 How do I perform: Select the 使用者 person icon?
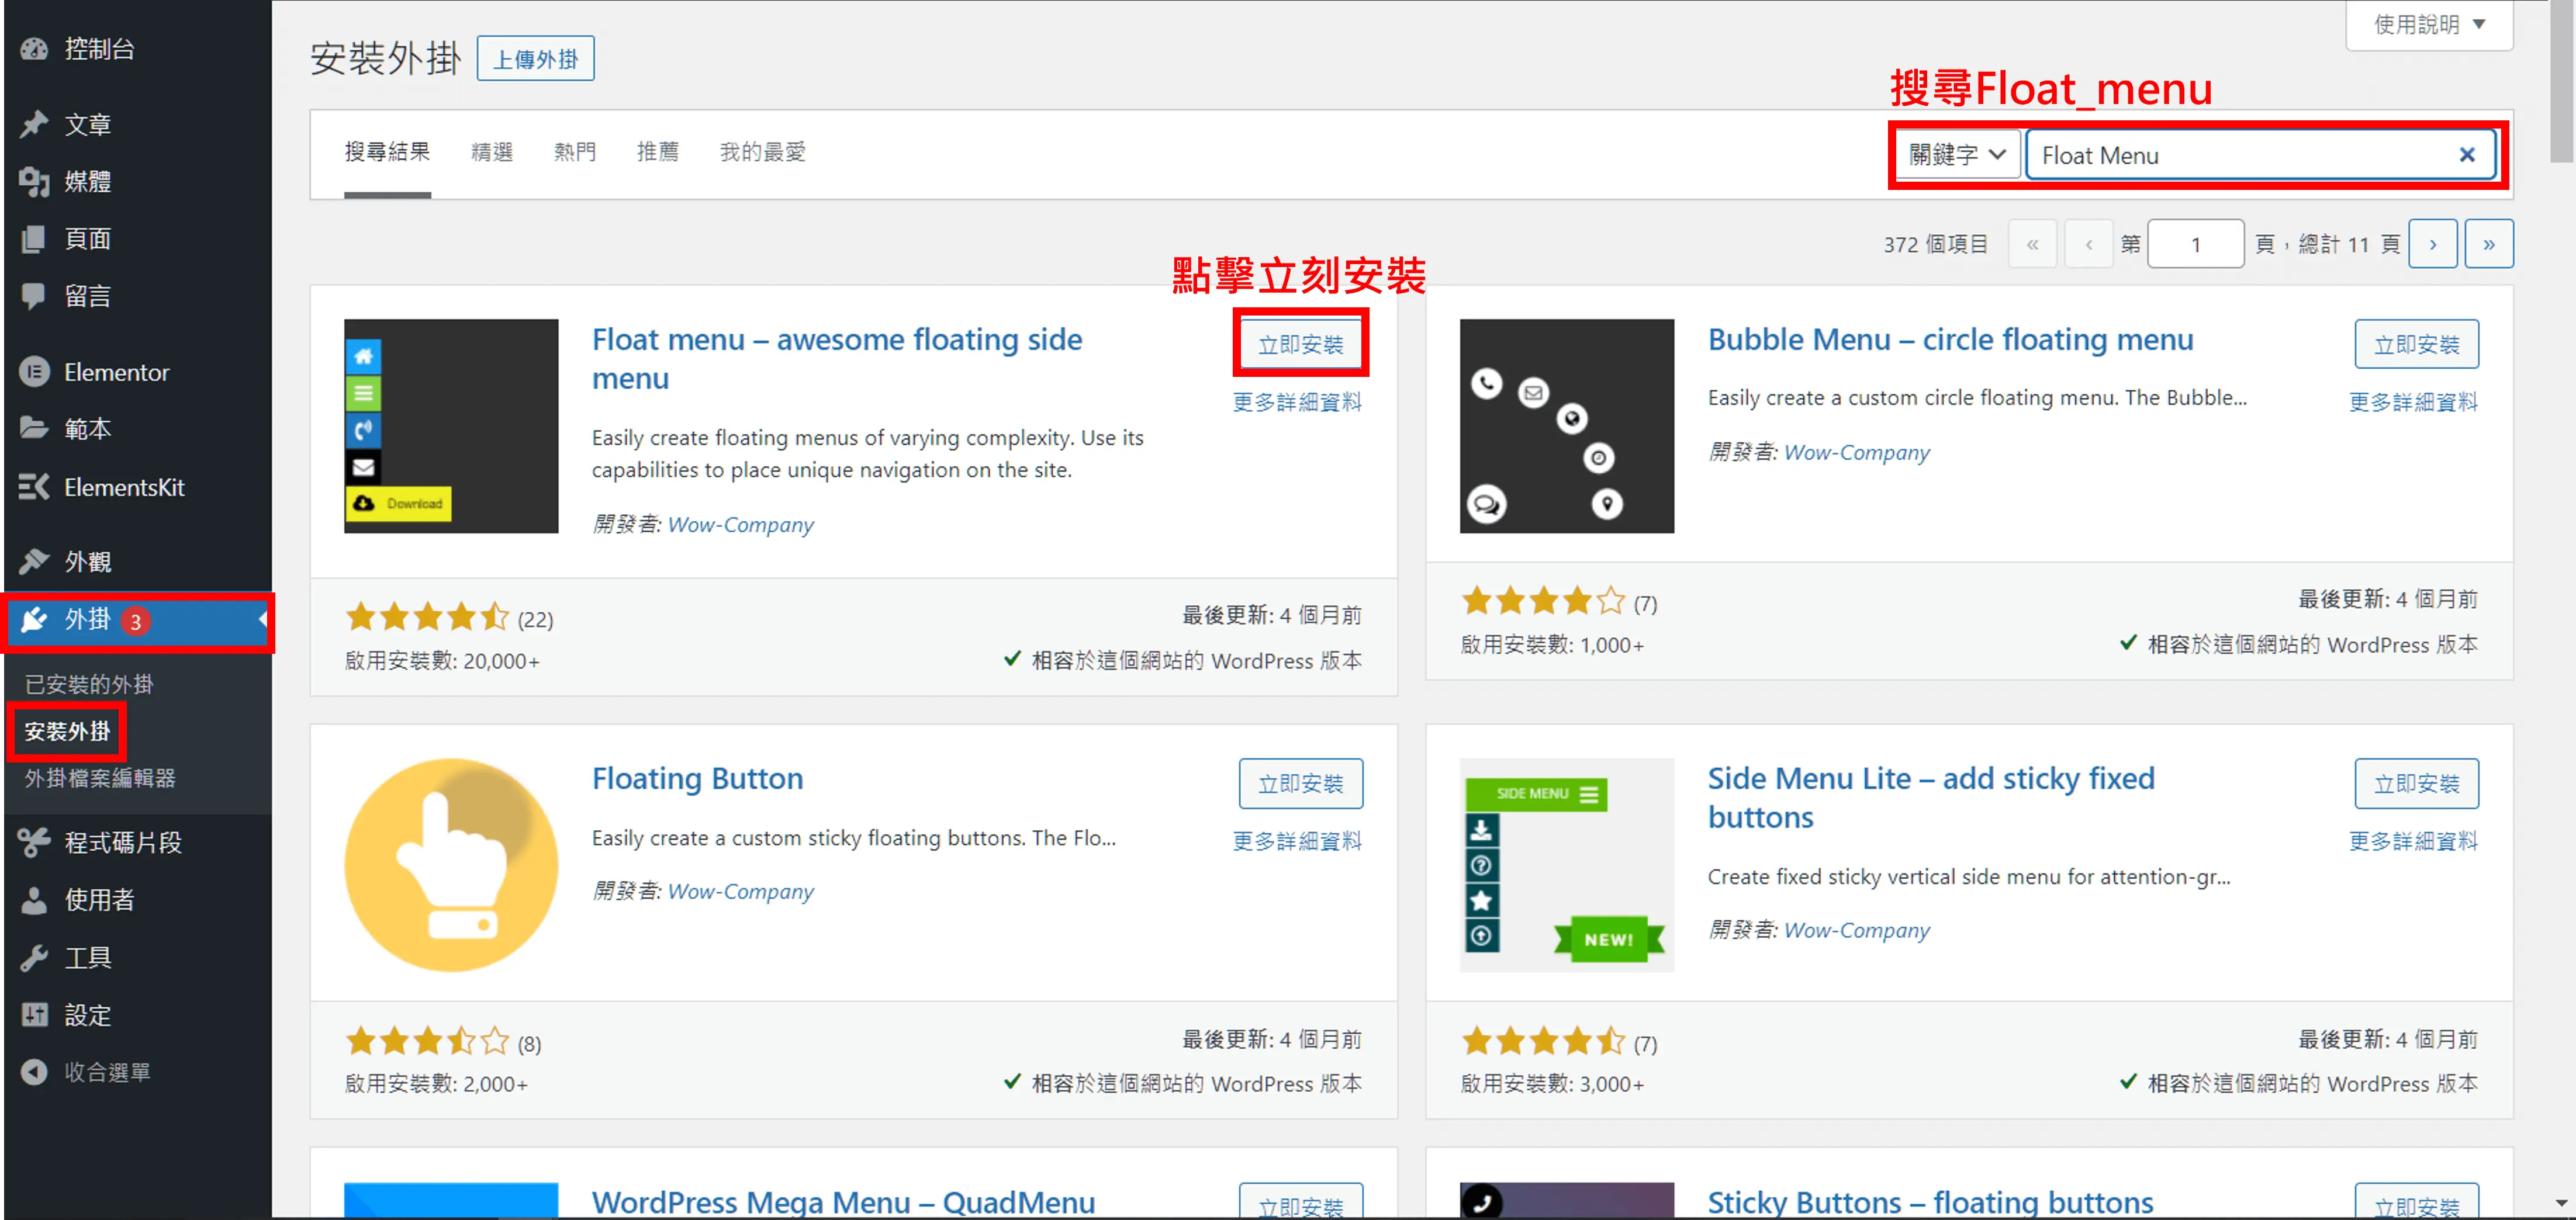click(x=35, y=900)
